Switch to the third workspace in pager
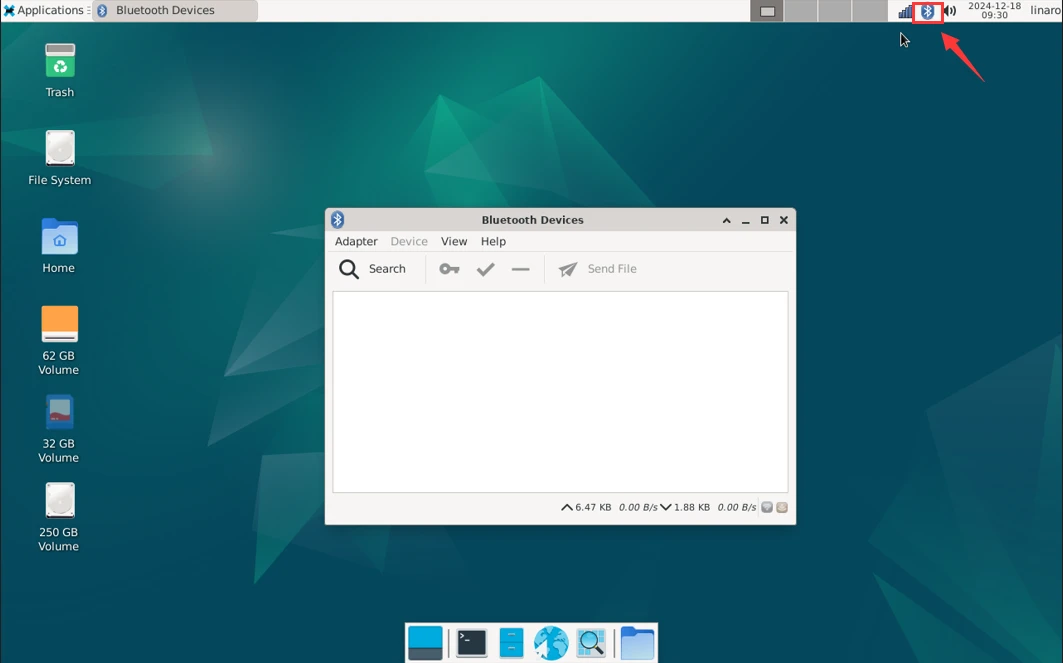The image size is (1063, 663). 835,11
